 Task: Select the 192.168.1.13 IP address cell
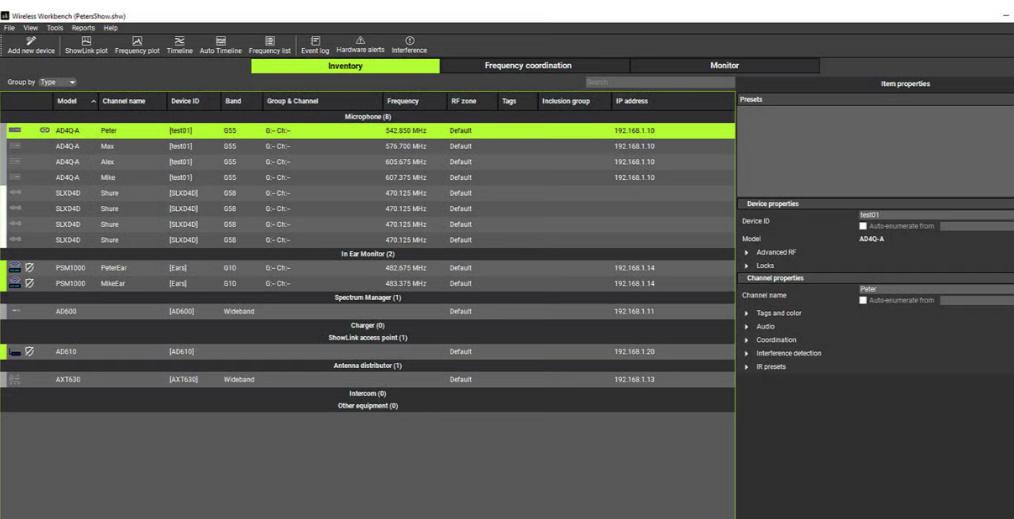point(634,379)
